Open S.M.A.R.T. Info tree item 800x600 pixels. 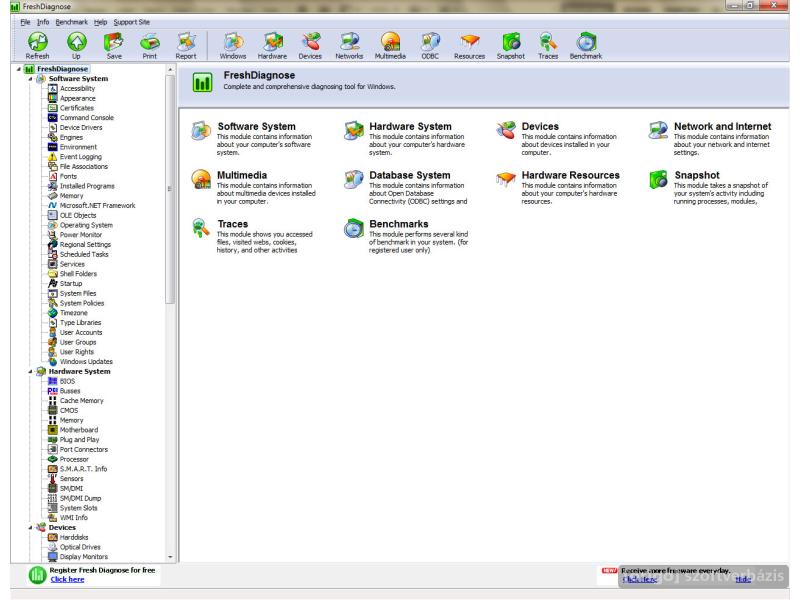[x=84, y=469]
